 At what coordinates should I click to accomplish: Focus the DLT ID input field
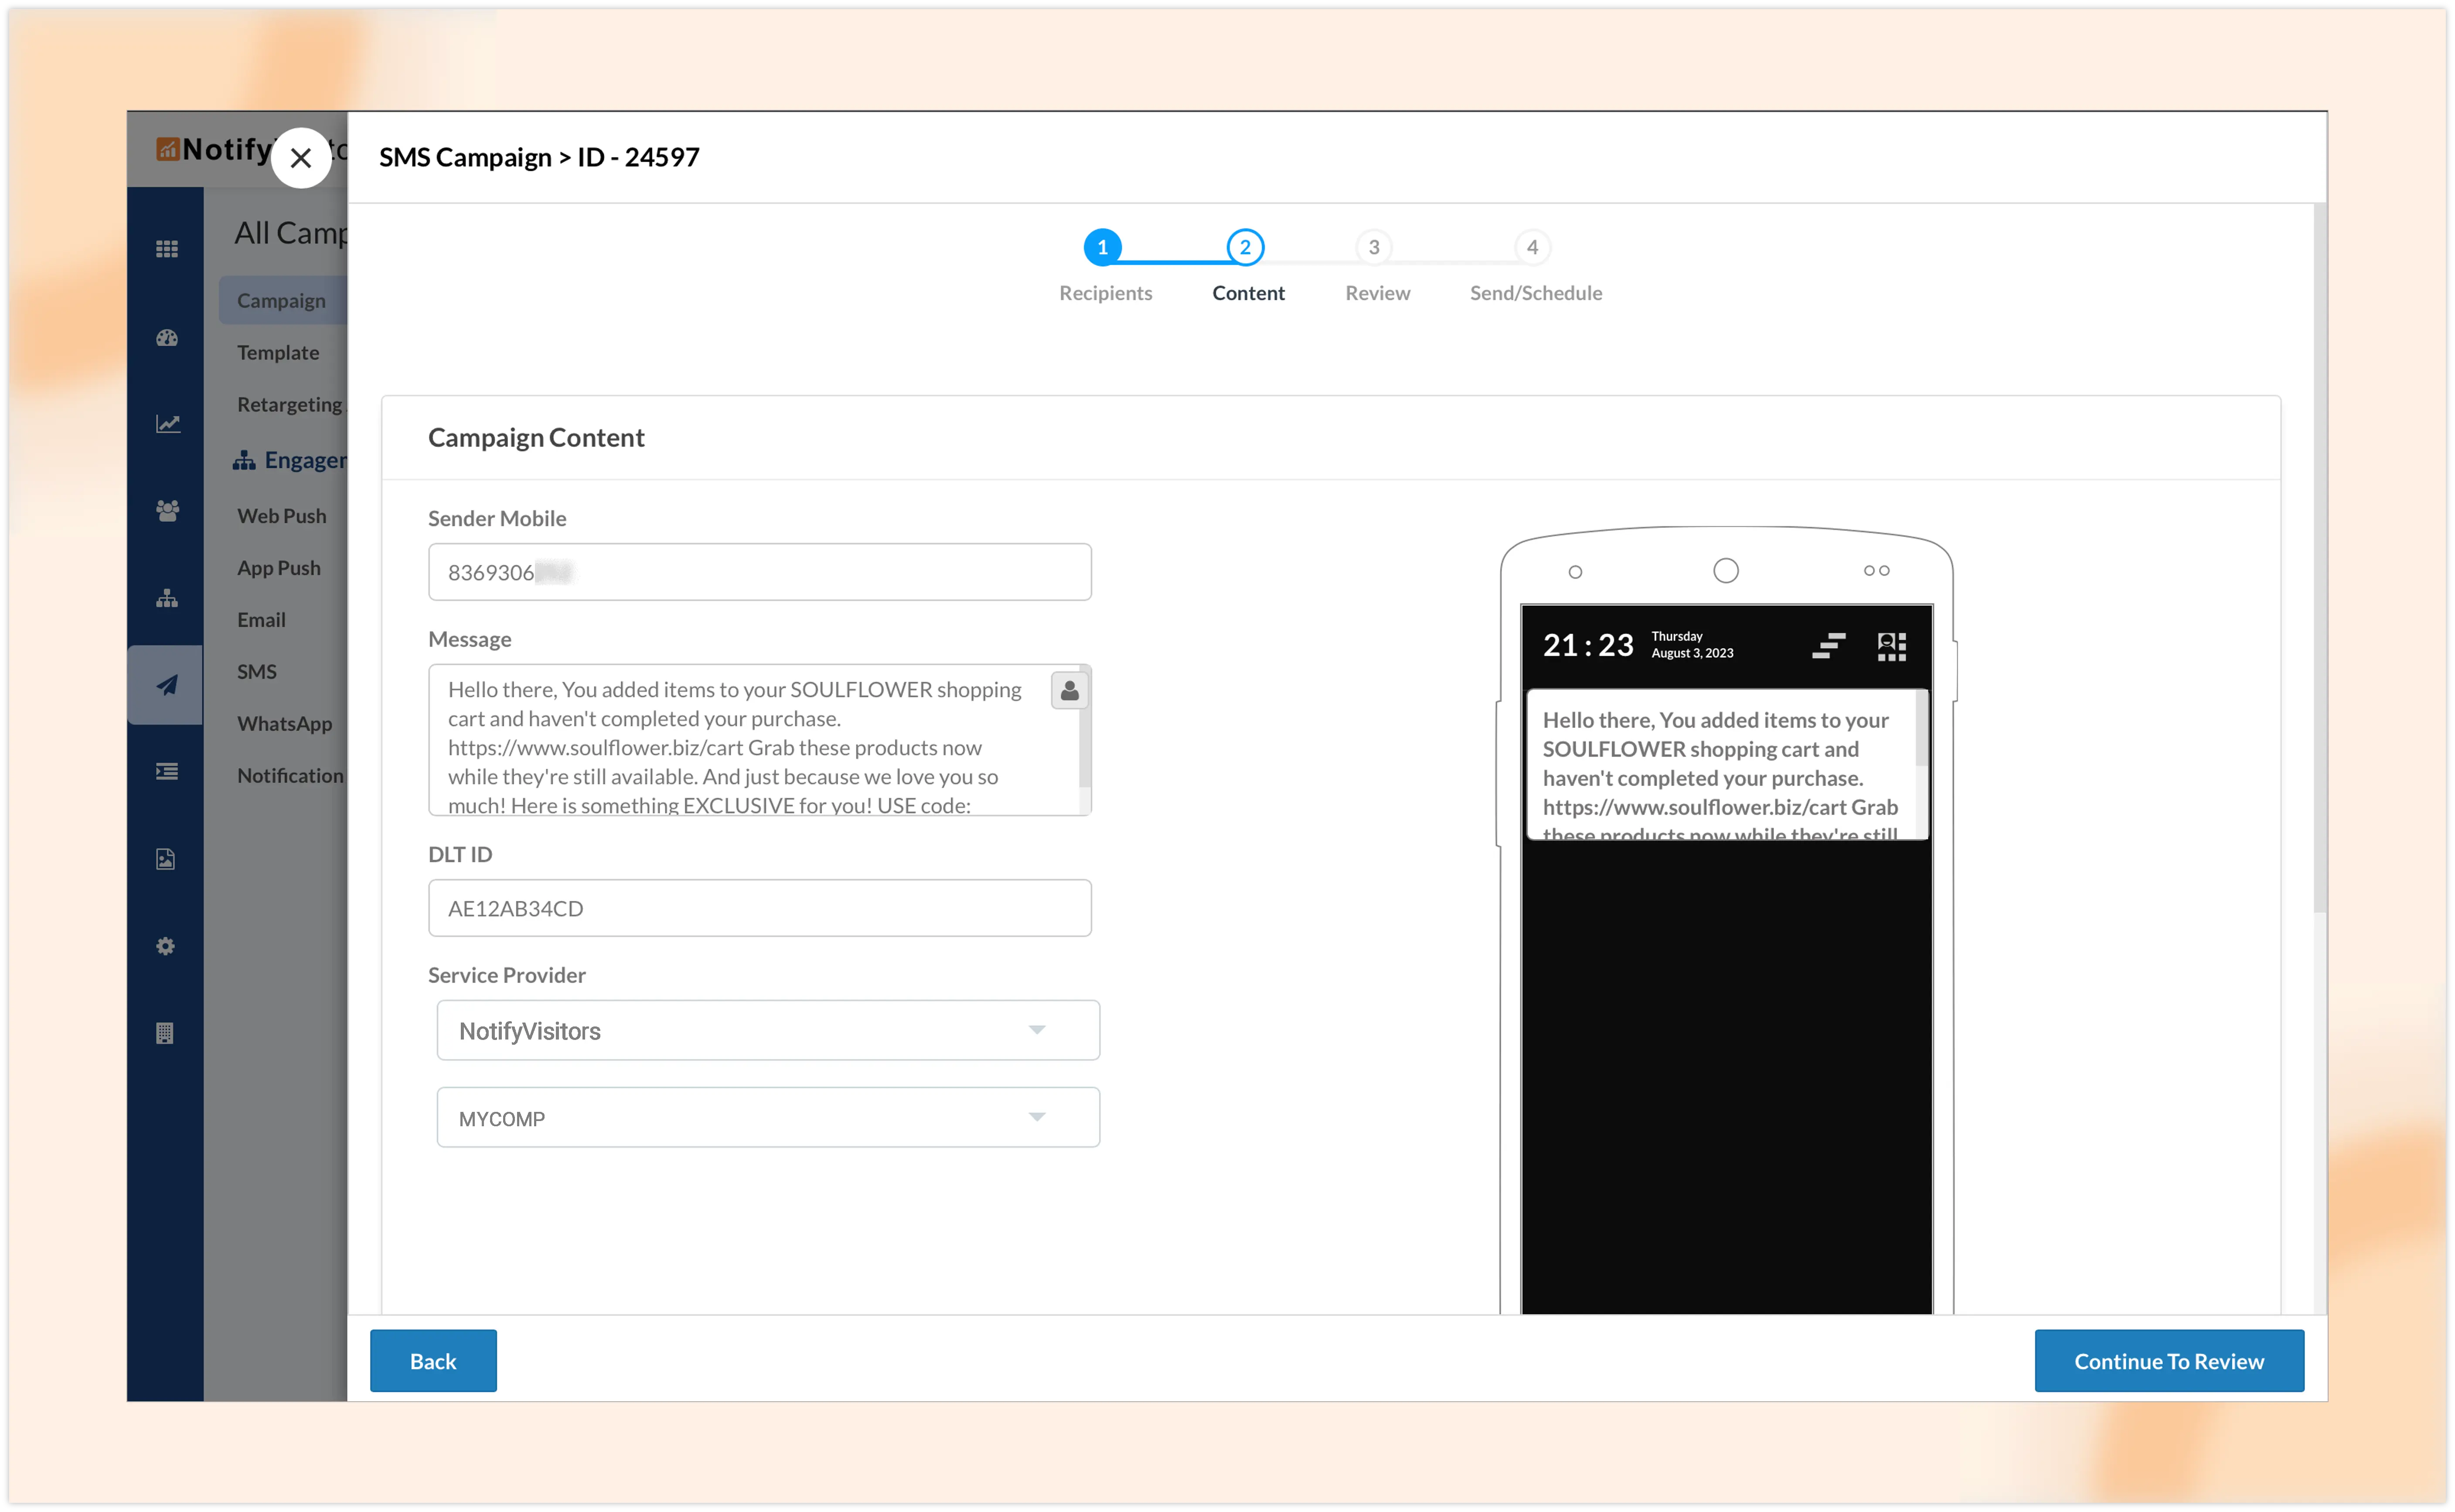759,908
